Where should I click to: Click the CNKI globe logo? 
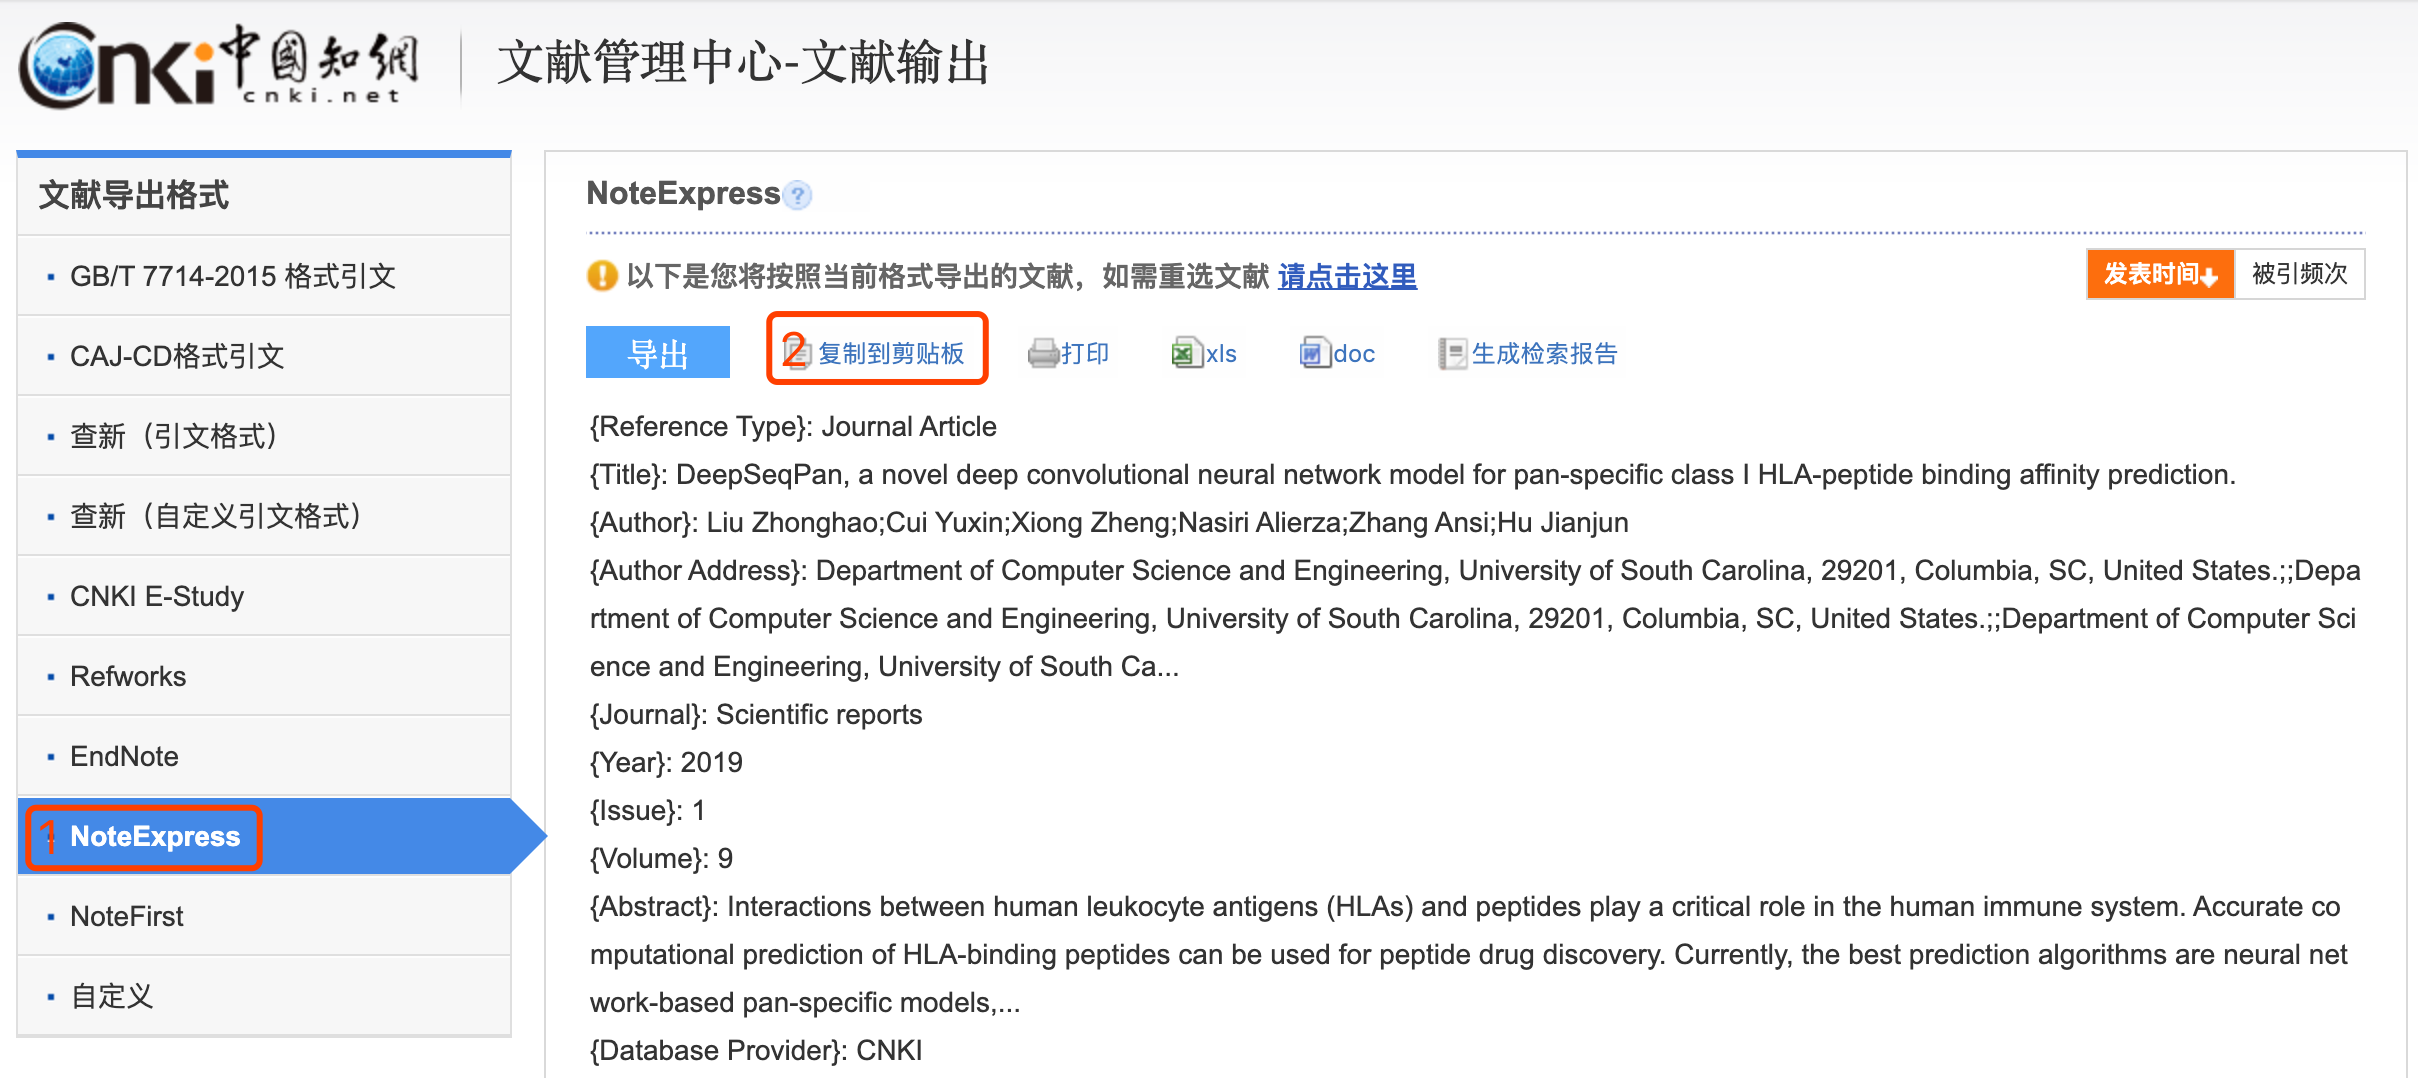[x=62, y=67]
